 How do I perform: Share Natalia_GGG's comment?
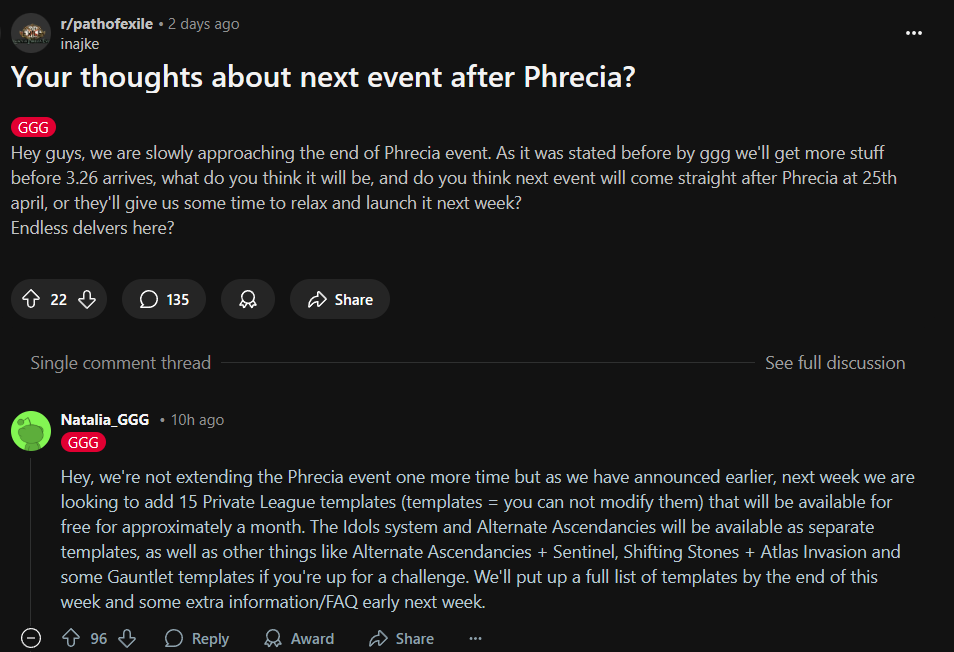click(402, 638)
